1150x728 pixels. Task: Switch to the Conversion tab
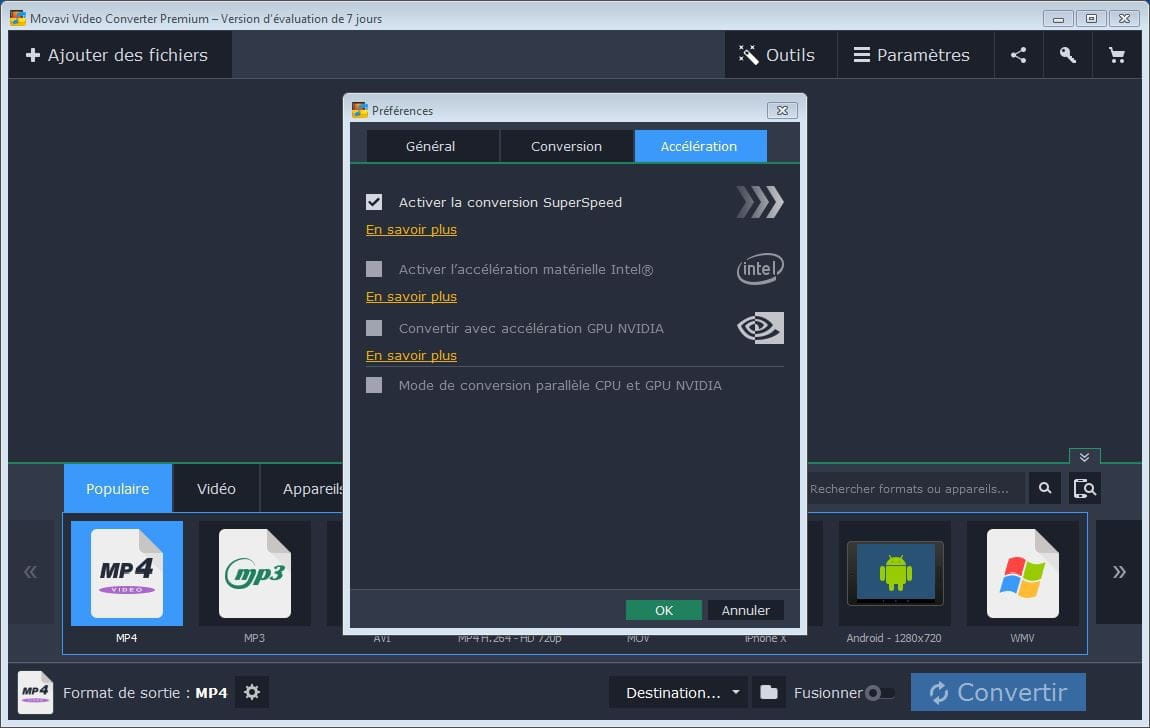(566, 146)
